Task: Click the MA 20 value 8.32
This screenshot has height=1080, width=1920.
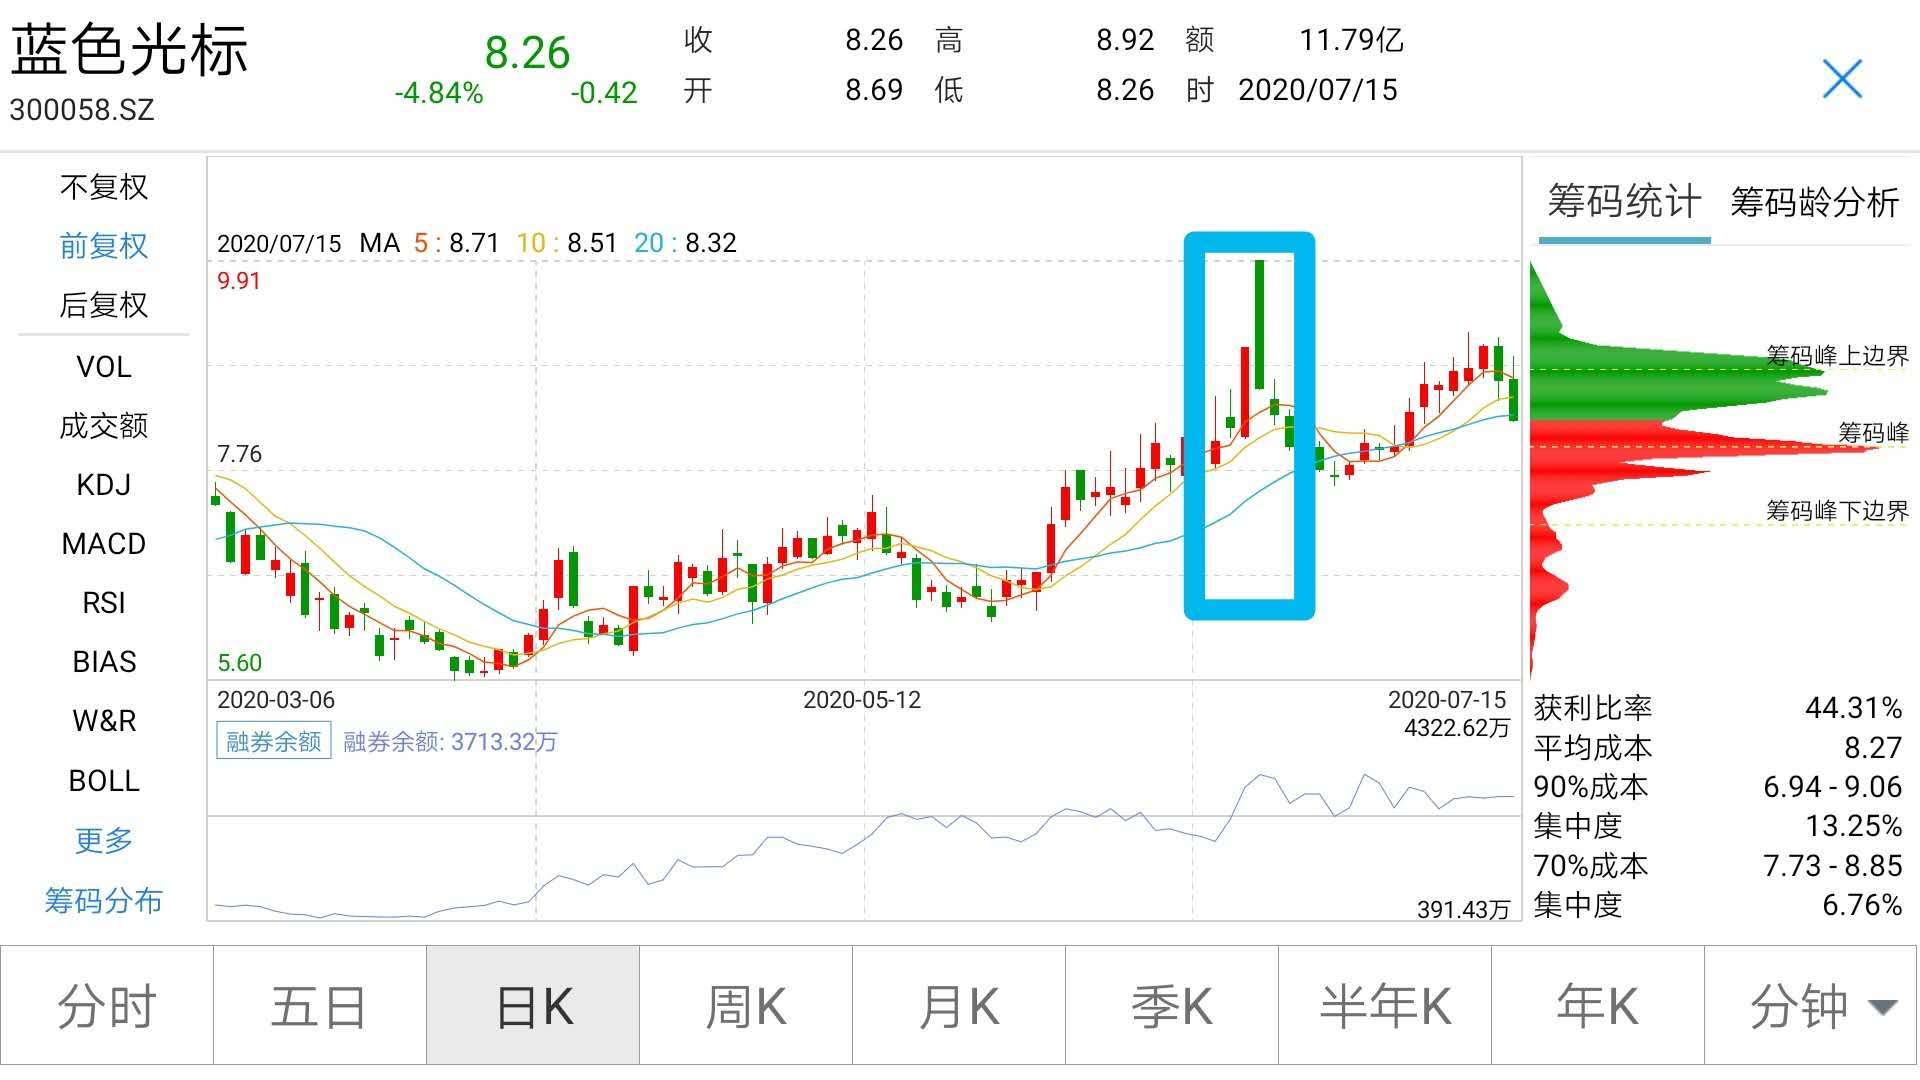Action: 711,243
